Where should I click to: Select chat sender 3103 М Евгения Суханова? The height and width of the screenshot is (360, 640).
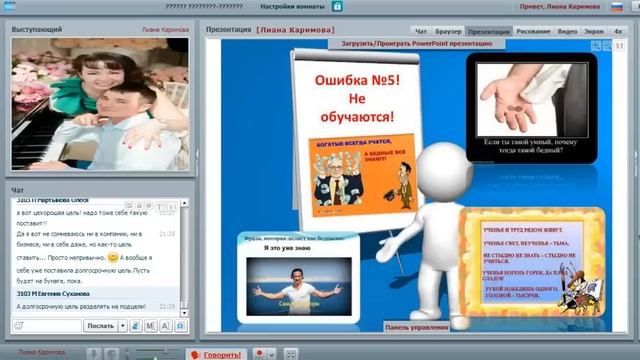53,293
